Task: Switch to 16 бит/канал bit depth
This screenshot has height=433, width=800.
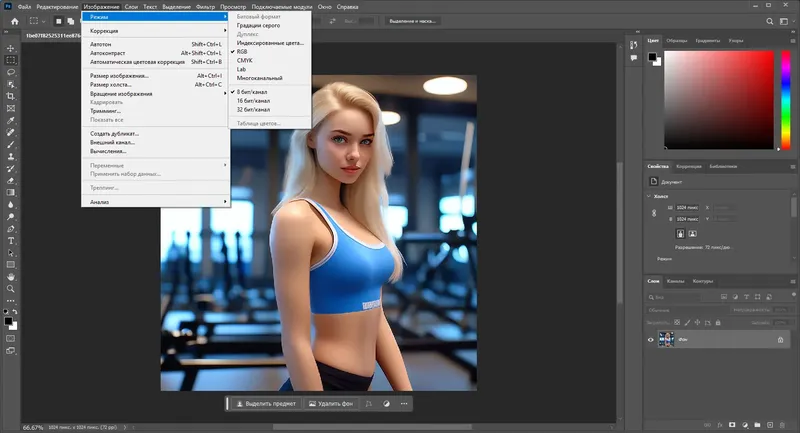Action: point(252,99)
